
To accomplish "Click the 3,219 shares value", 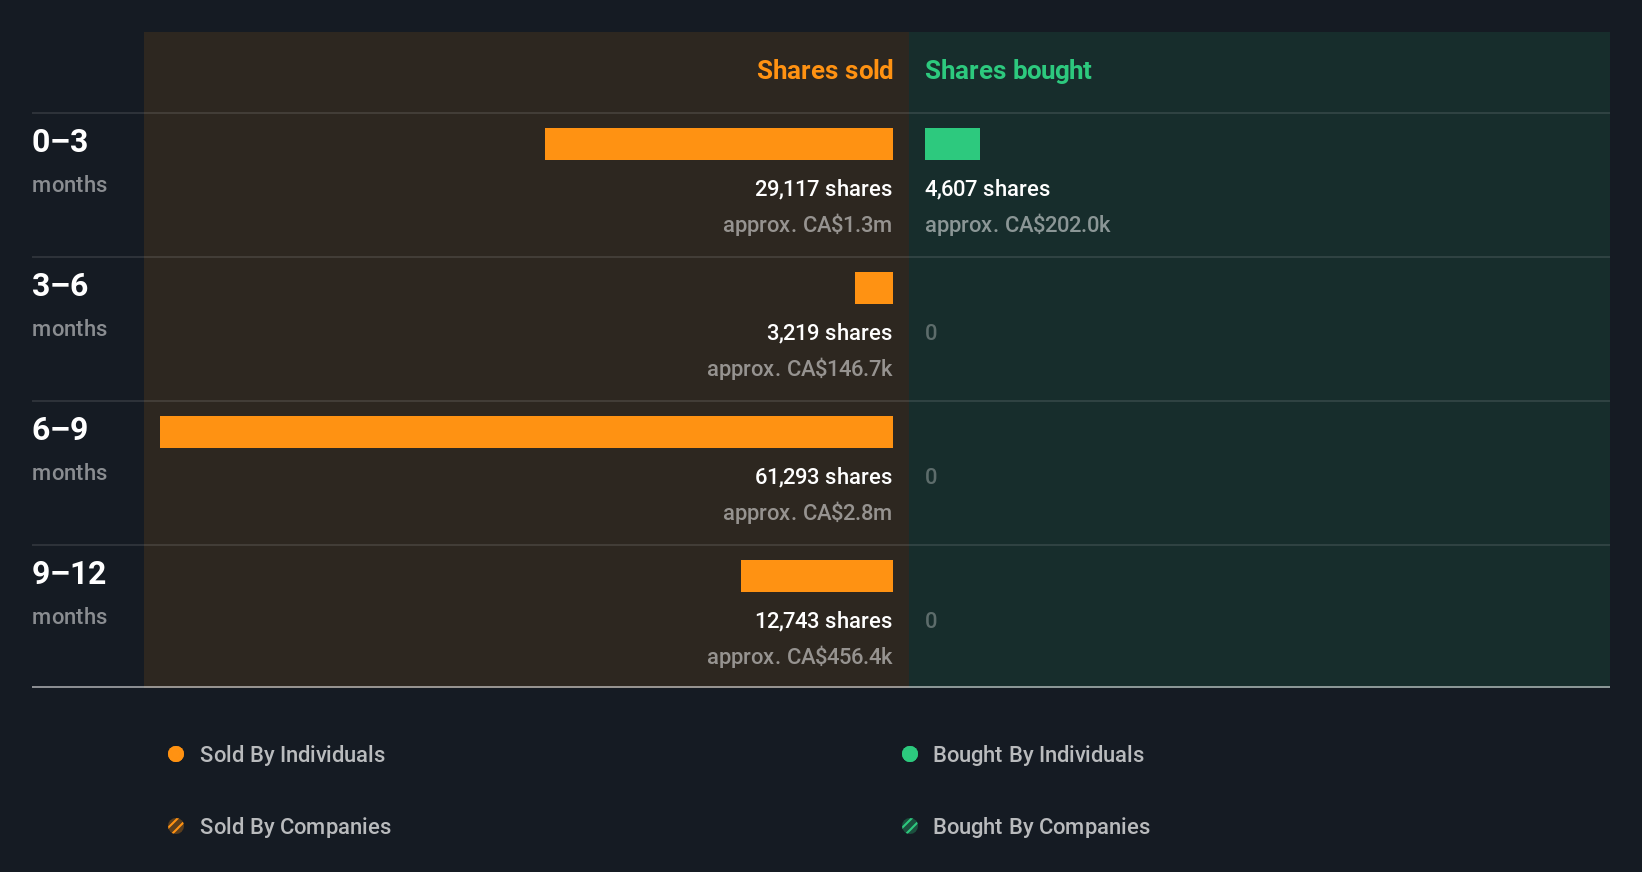I will 829,332.
